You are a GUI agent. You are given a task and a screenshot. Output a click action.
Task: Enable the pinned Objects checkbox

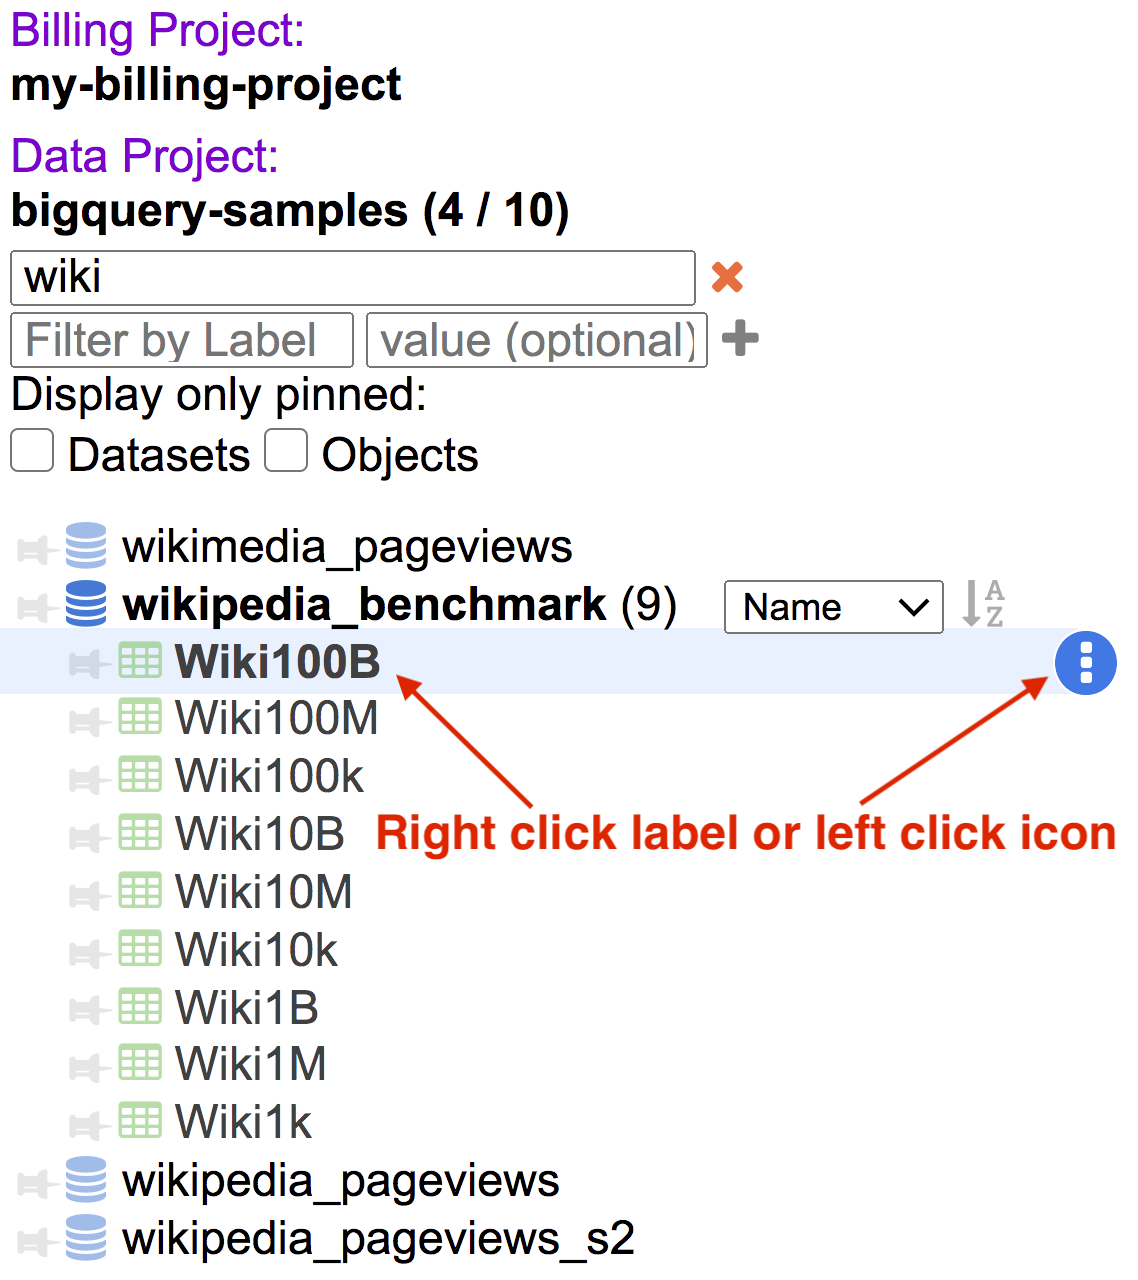tap(286, 451)
